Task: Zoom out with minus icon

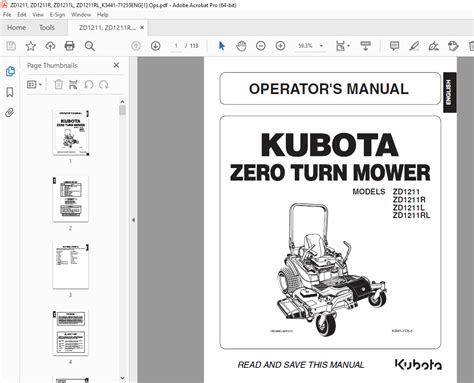Action: [261, 46]
